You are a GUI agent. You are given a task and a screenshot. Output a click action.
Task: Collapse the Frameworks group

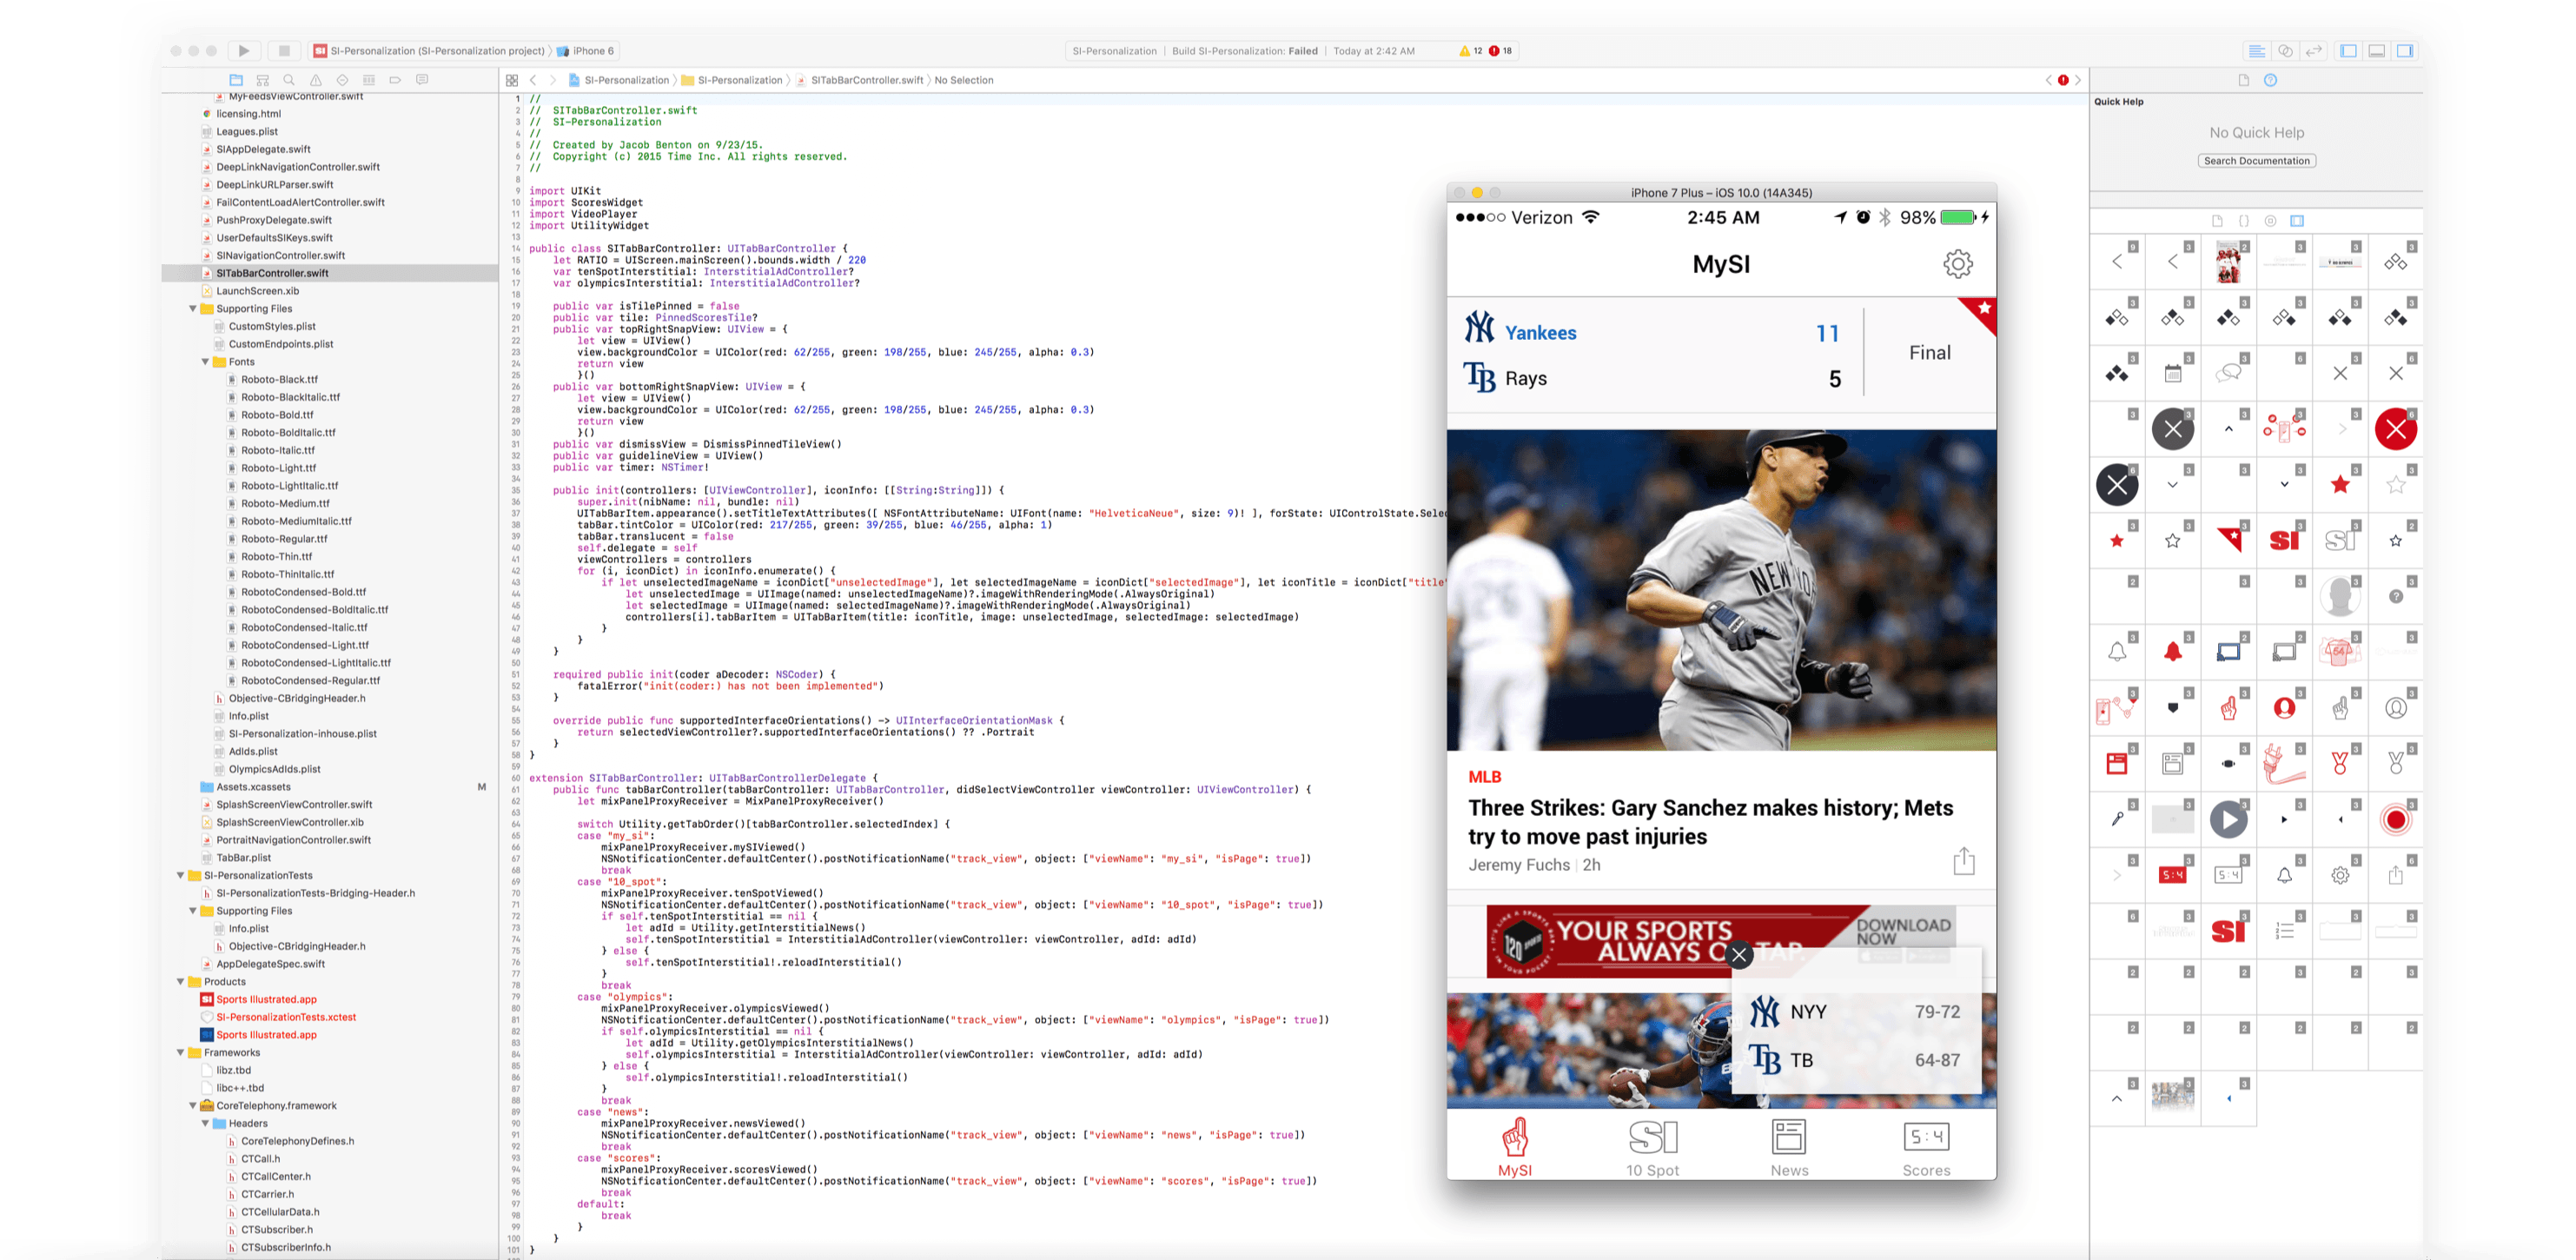point(181,1053)
